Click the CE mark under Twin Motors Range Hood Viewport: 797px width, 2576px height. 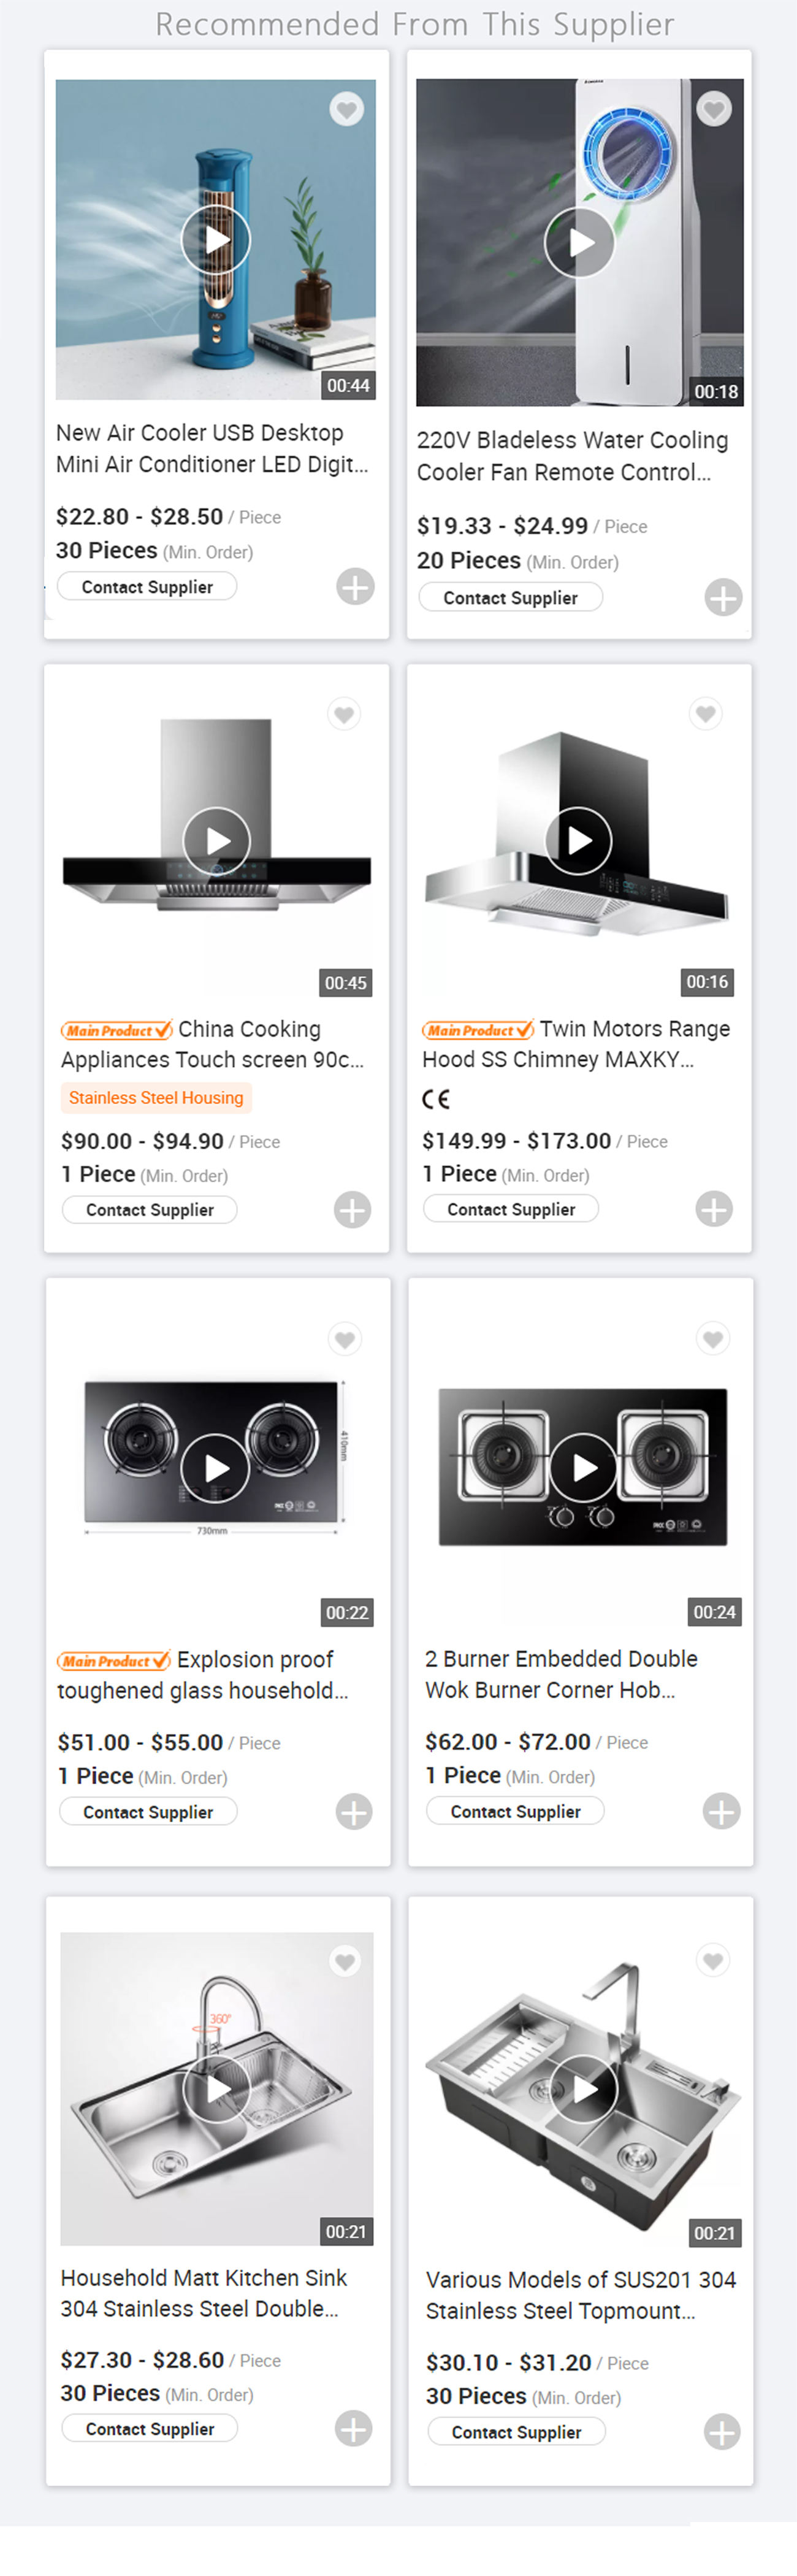(x=437, y=1099)
